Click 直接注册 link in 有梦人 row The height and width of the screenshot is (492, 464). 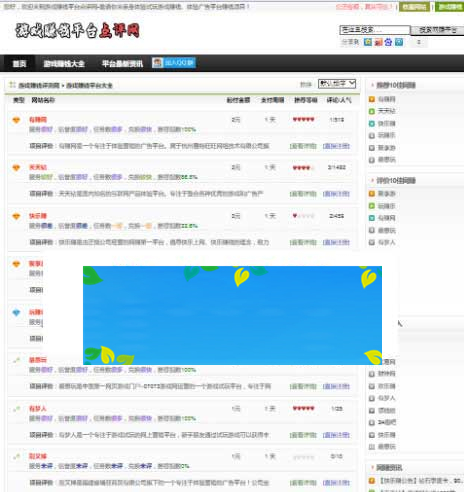pyautogui.click(x=336, y=435)
